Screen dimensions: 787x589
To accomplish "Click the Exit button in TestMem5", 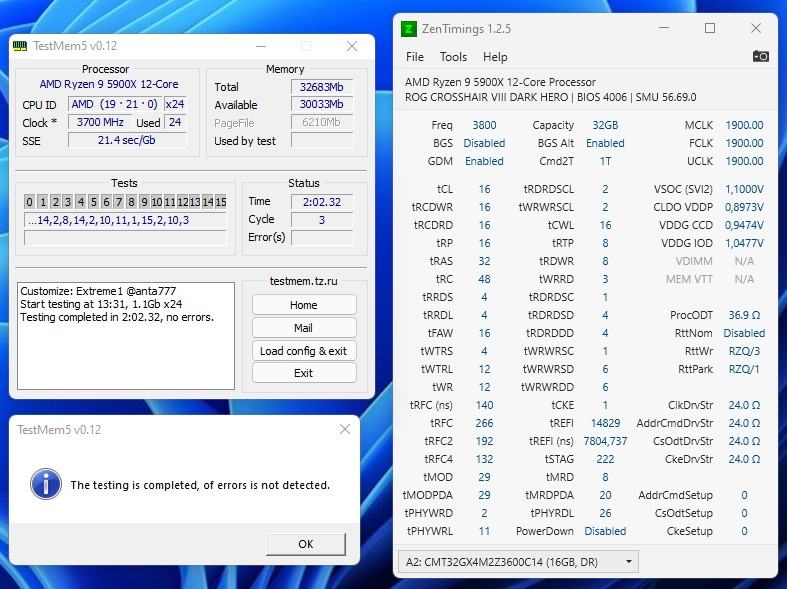I will pyautogui.click(x=304, y=373).
